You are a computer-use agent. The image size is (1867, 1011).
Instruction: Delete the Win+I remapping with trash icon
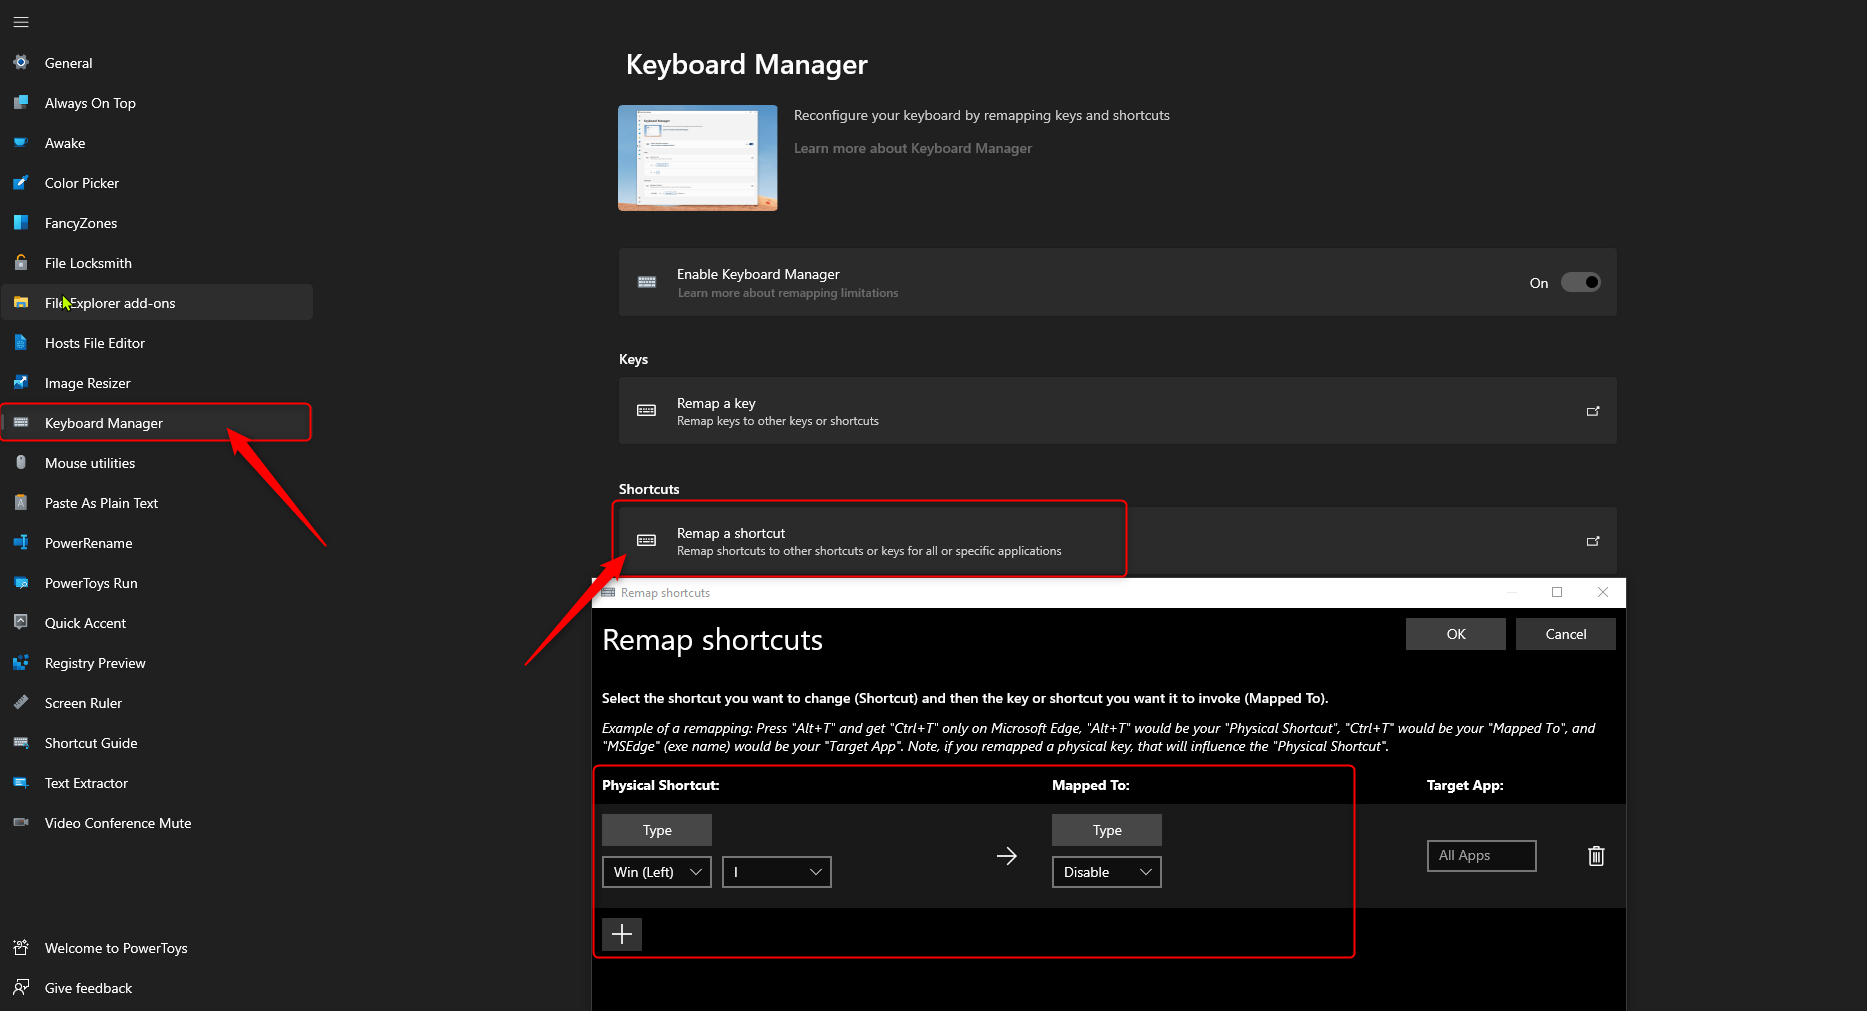[x=1596, y=856]
